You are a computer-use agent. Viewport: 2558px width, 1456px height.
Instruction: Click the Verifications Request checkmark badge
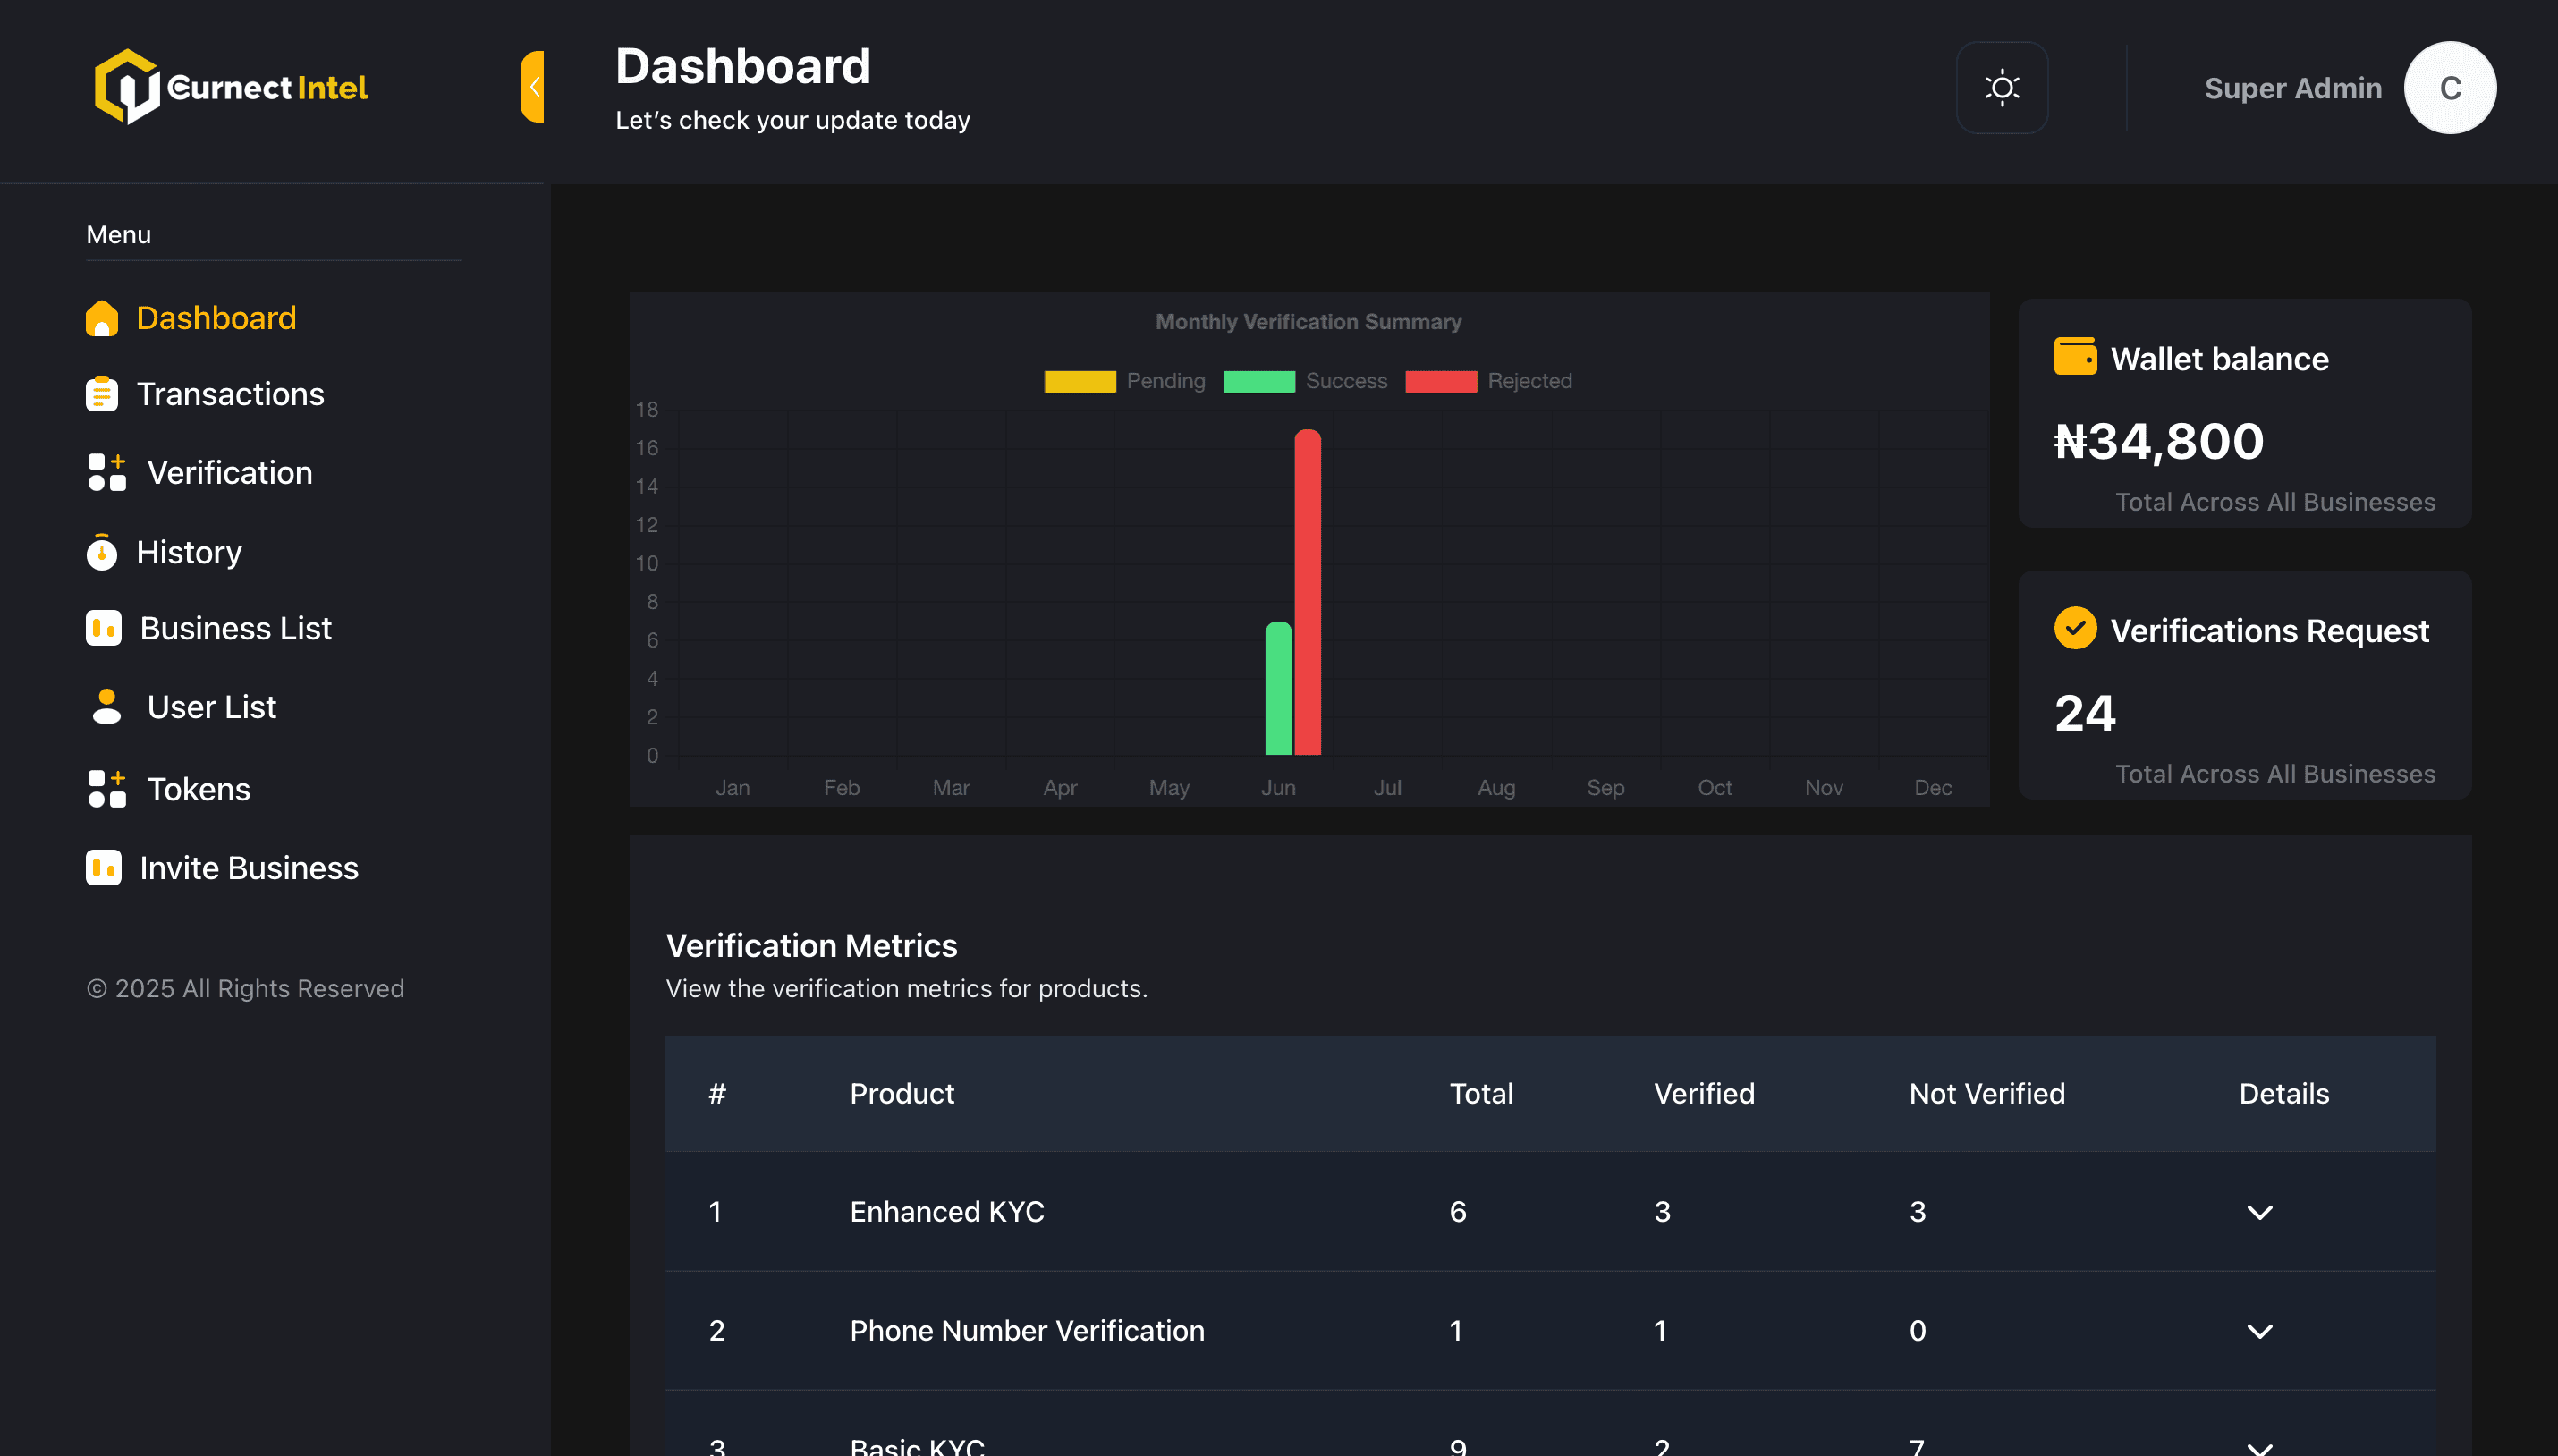click(x=2075, y=629)
